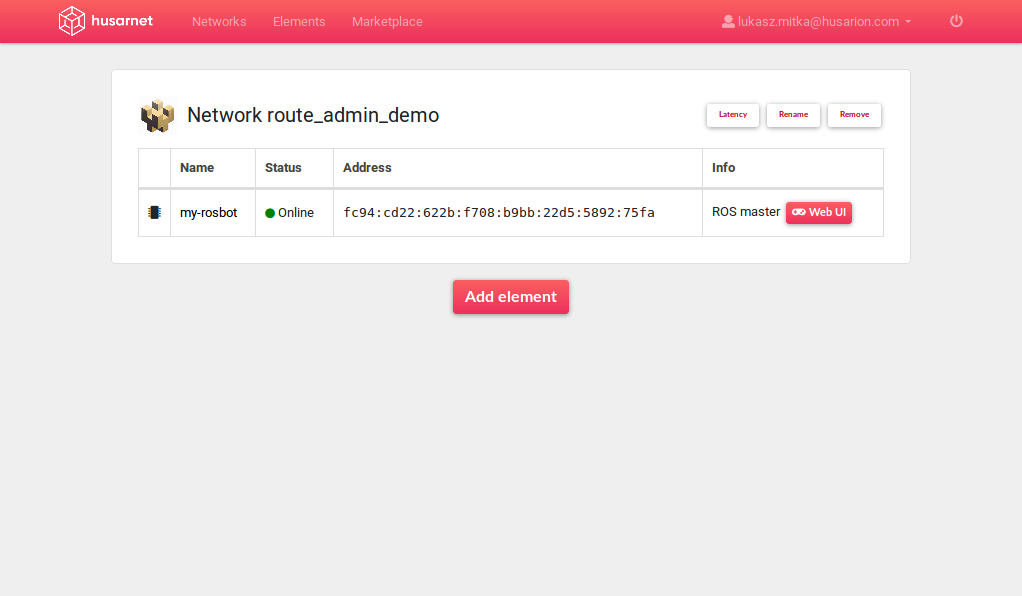Click the ROS master info text
The image size is (1022, 596).
pos(746,212)
